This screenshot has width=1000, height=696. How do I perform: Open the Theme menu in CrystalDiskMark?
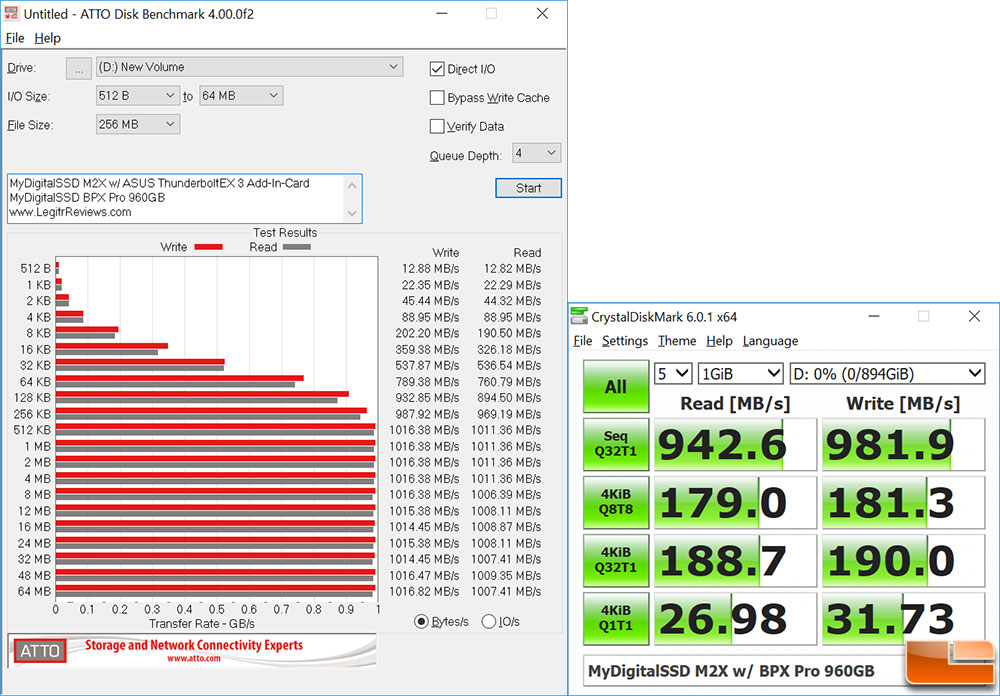(x=677, y=341)
